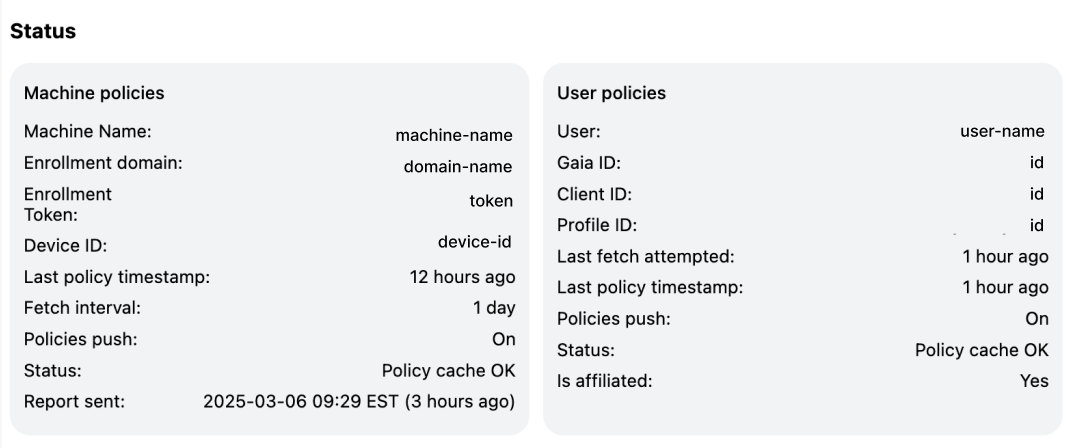Click machine Policy cache OK status
Viewport: 1082px width, 448px height.
449,370
